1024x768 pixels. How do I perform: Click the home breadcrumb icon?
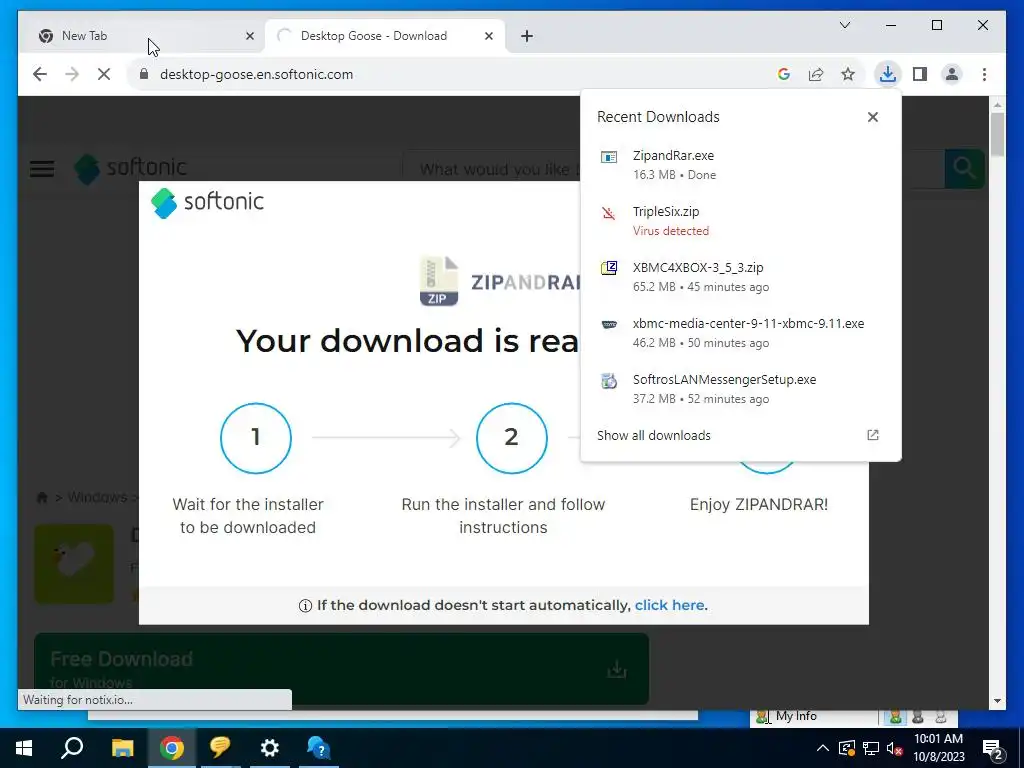42,498
